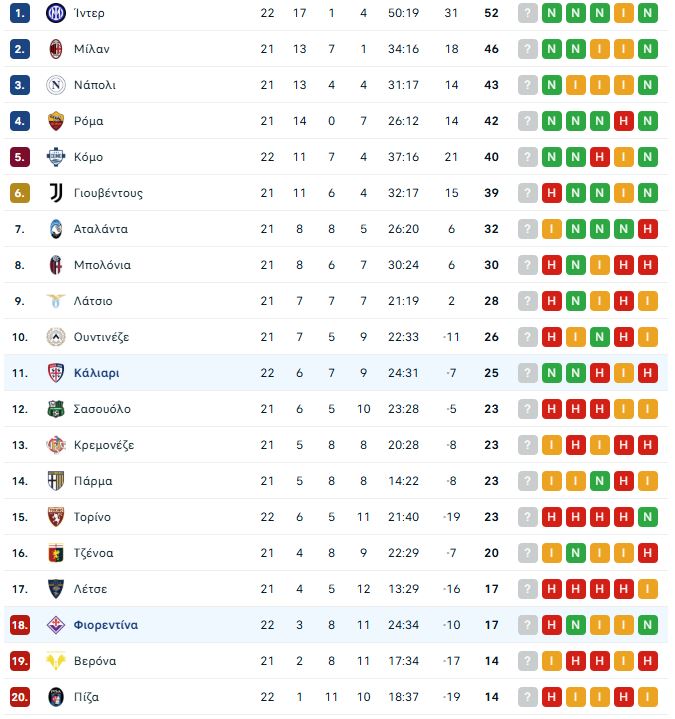The image size is (675, 719).
Task: Click the next-match question mark for Ίντερ
Action: coord(527,13)
